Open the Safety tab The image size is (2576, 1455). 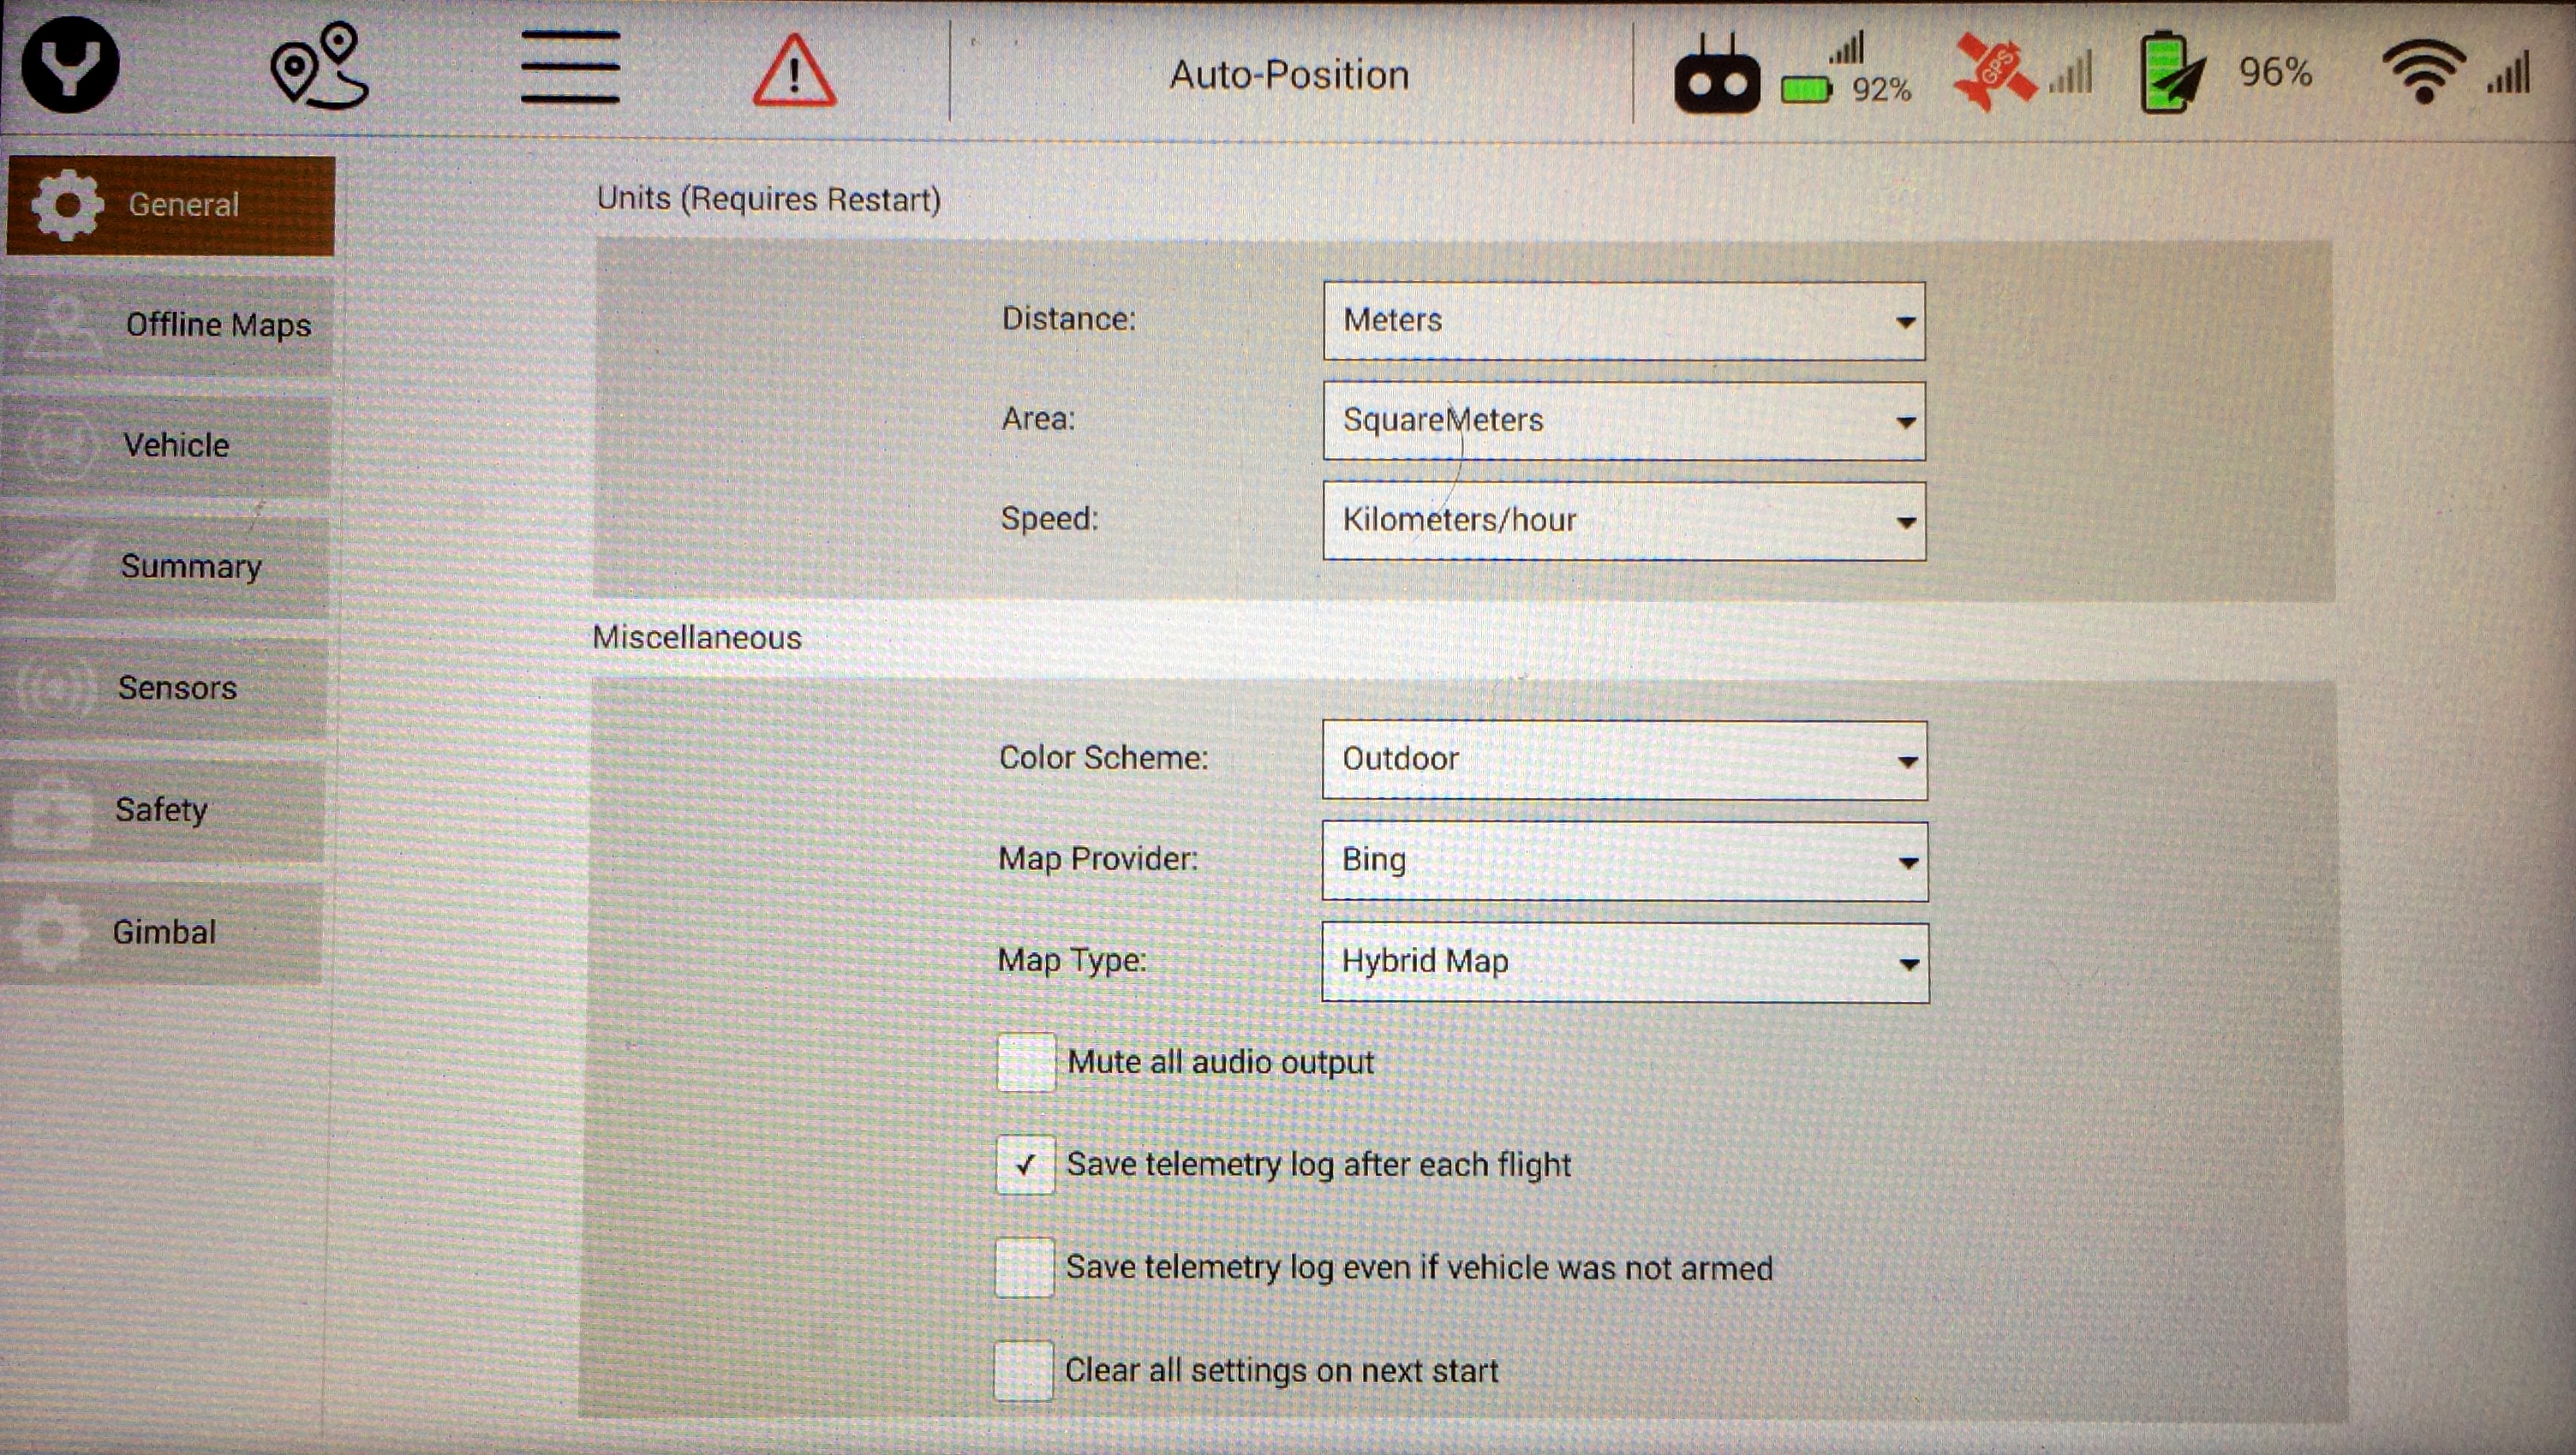coord(161,810)
